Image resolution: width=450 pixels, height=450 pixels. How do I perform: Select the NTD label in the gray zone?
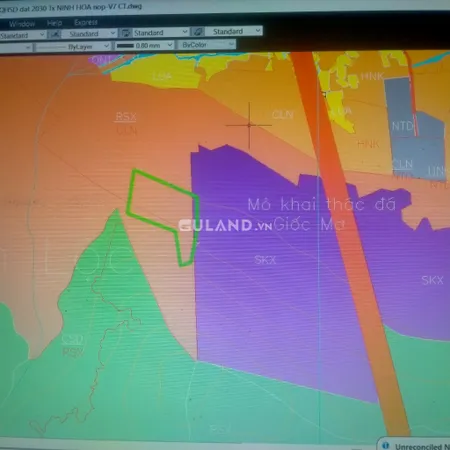[402, 126]
